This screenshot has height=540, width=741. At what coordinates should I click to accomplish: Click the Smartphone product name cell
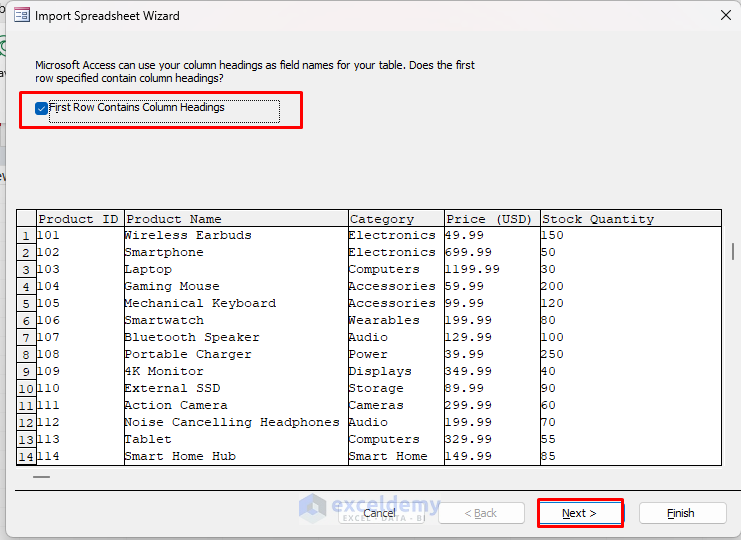point(236,252)
